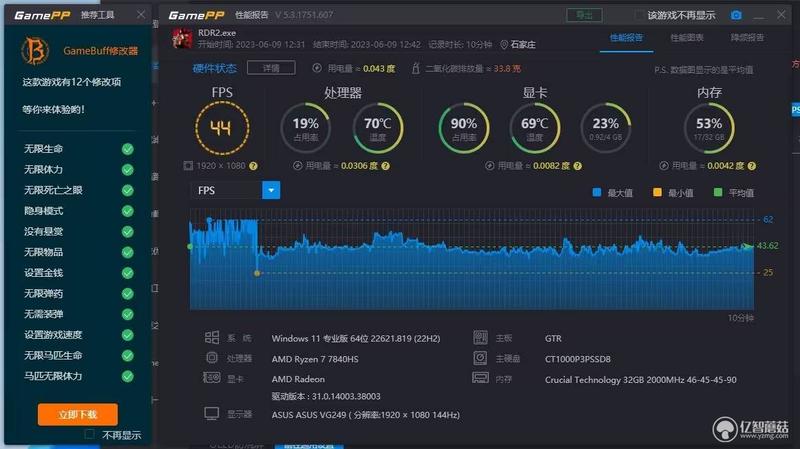800x449 pixels.
Task: Click the memory stick icon beside Crucial Technology
Action: coord(480,378)
